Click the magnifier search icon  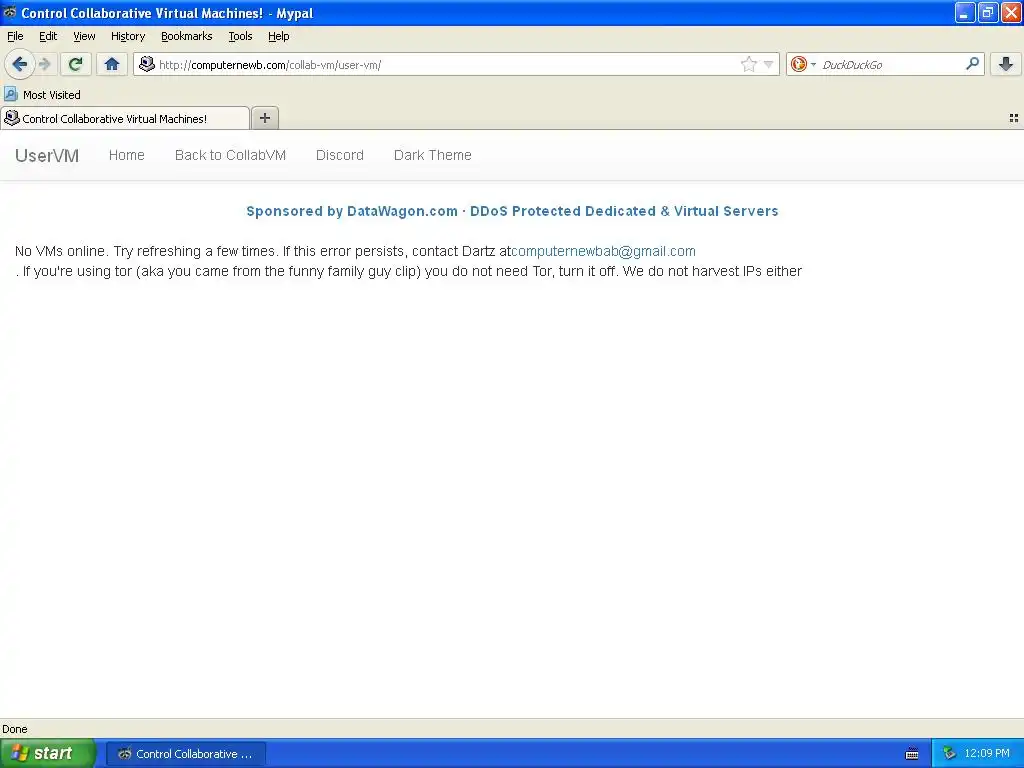(972, 63)
